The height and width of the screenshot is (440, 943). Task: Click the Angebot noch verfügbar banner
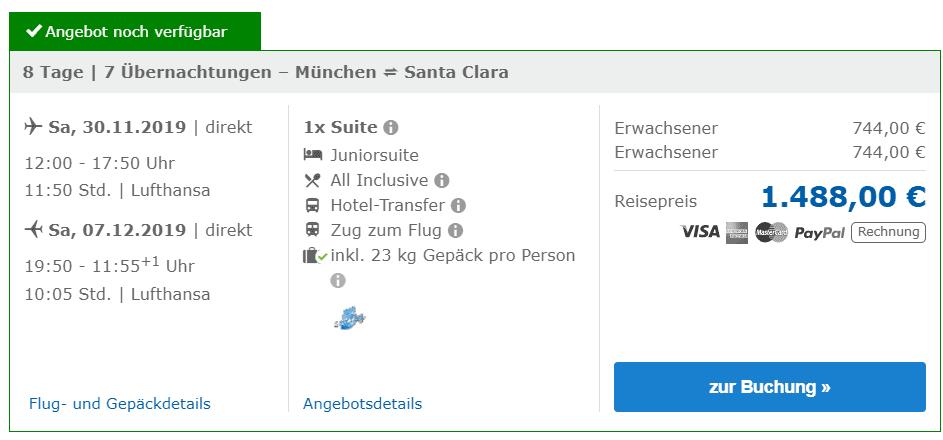pyautogui.click(x=135, y=32)
